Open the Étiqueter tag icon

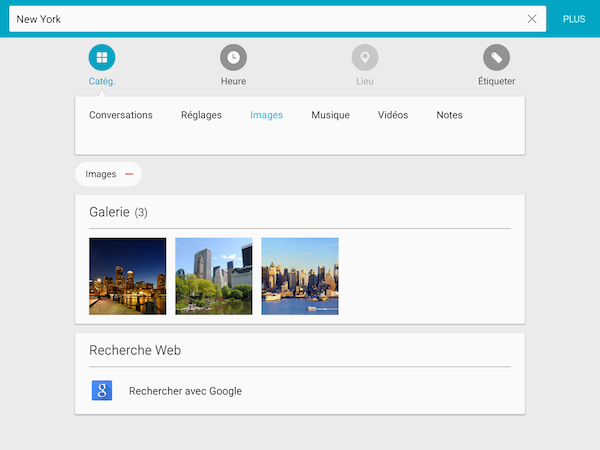496,57
